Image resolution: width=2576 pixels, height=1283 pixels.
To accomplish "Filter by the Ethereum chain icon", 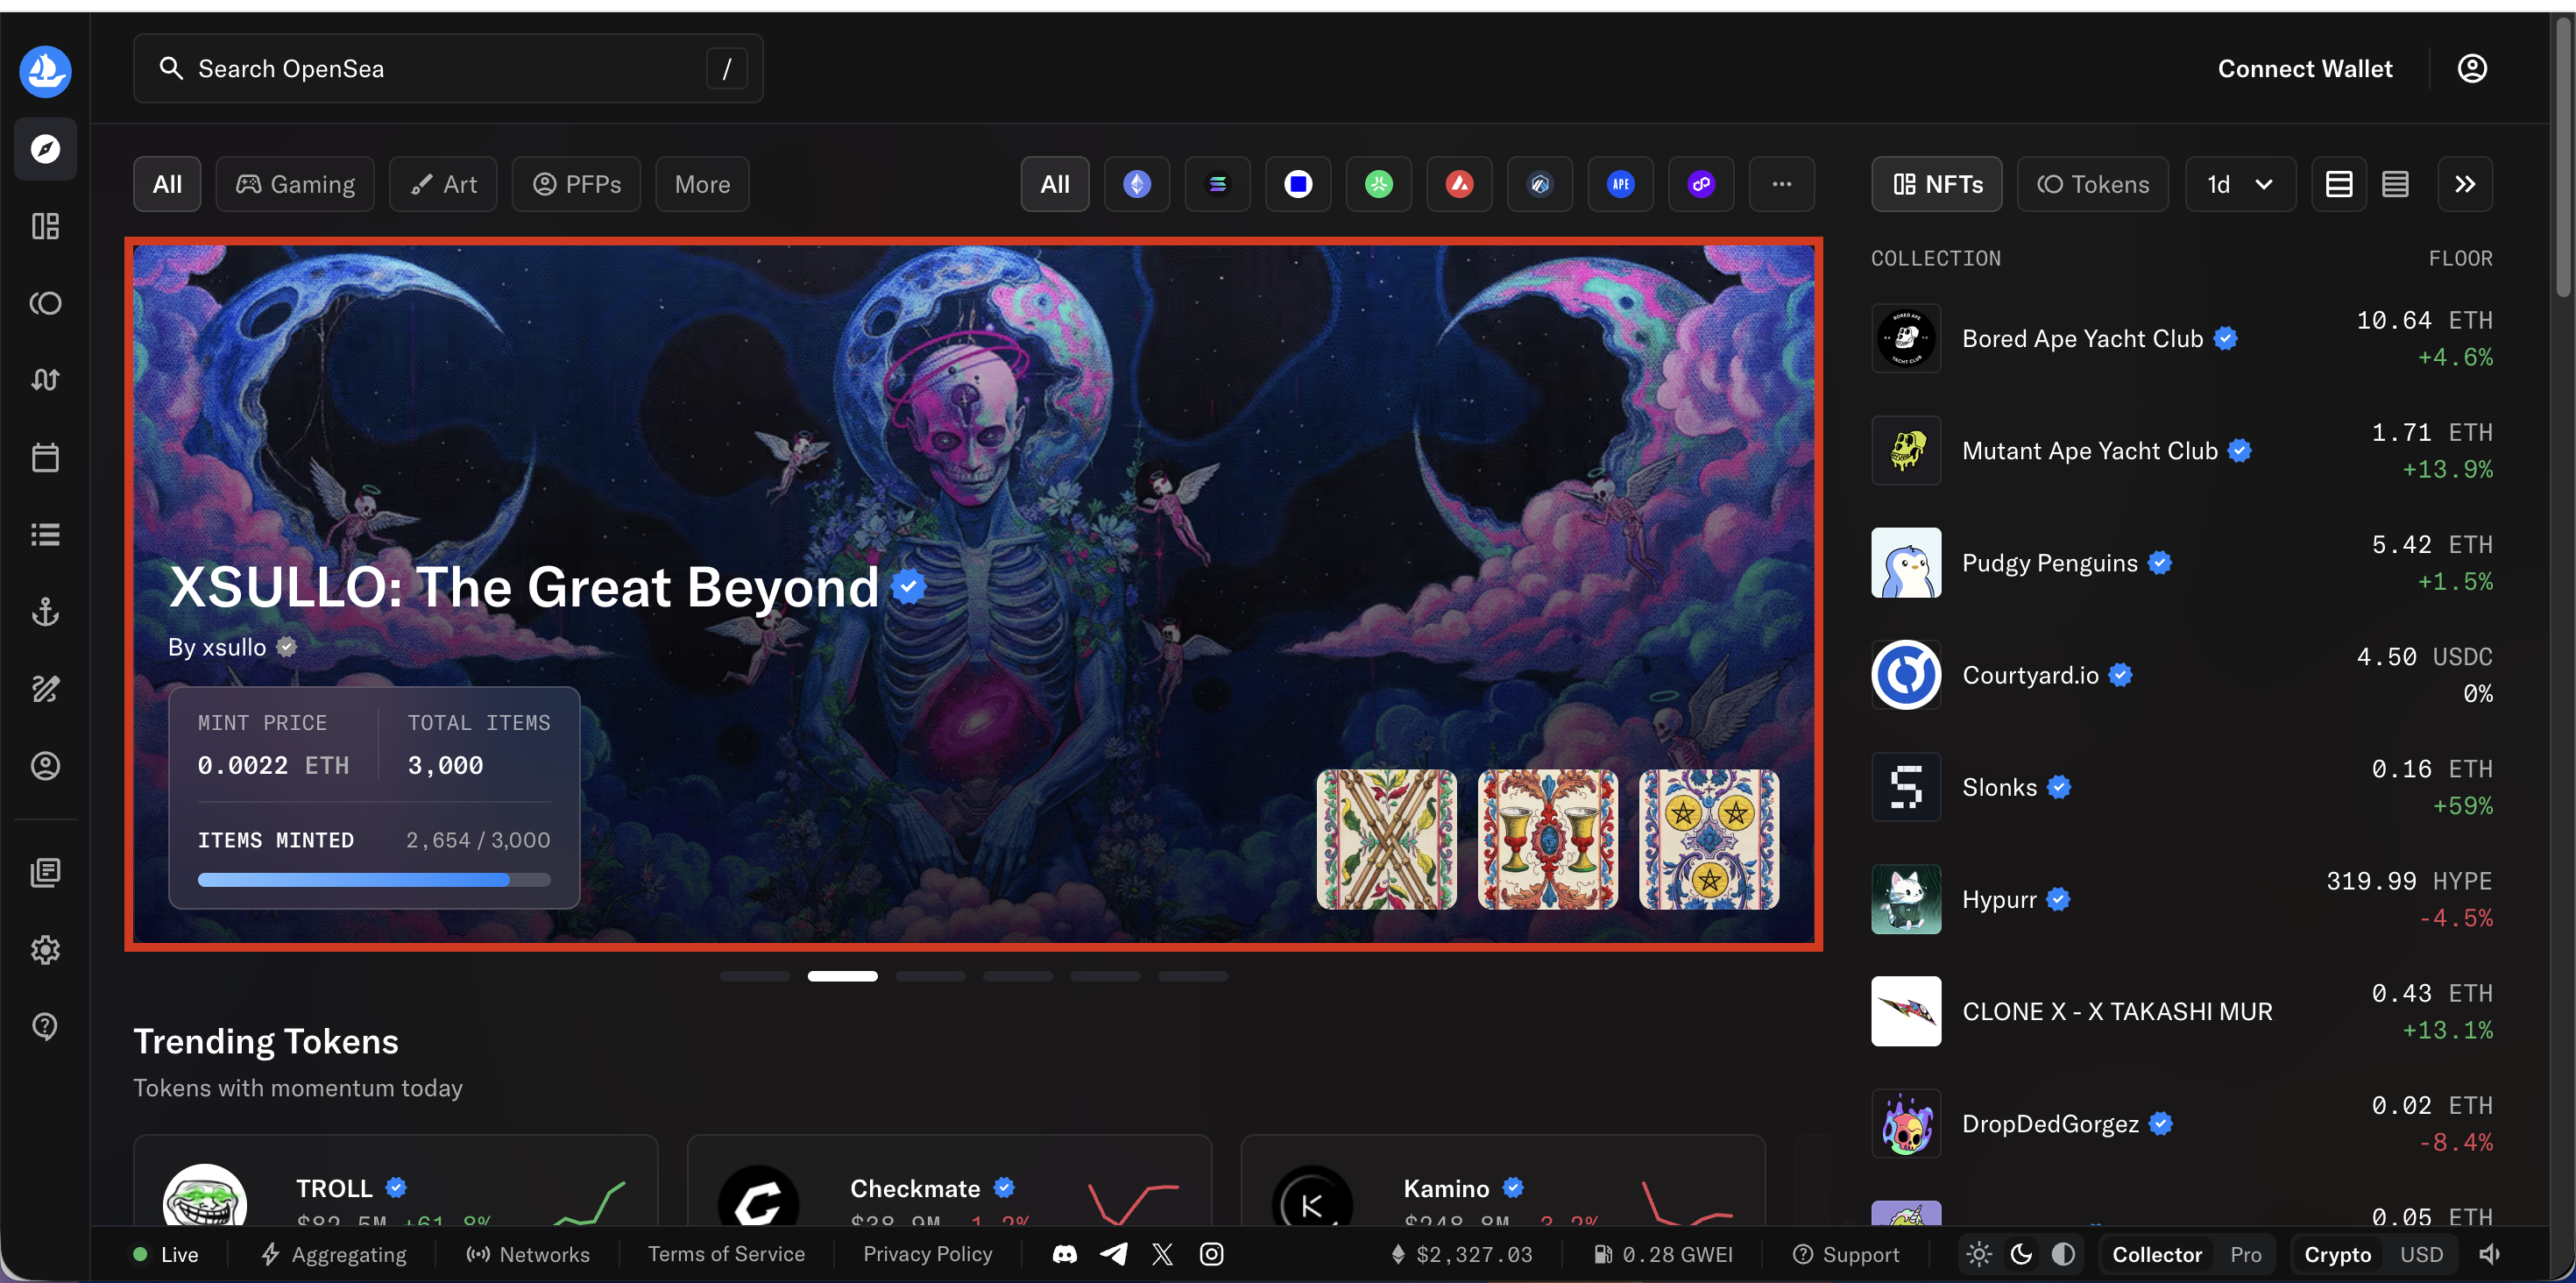I will point(1137,184).
